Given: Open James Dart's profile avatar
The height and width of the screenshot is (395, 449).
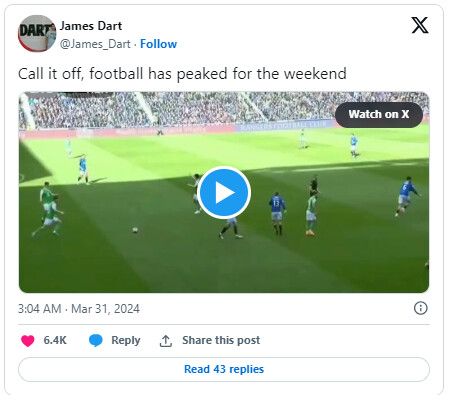Looking at the screenshot, I should pyautogui.click(x=37, y=33).
